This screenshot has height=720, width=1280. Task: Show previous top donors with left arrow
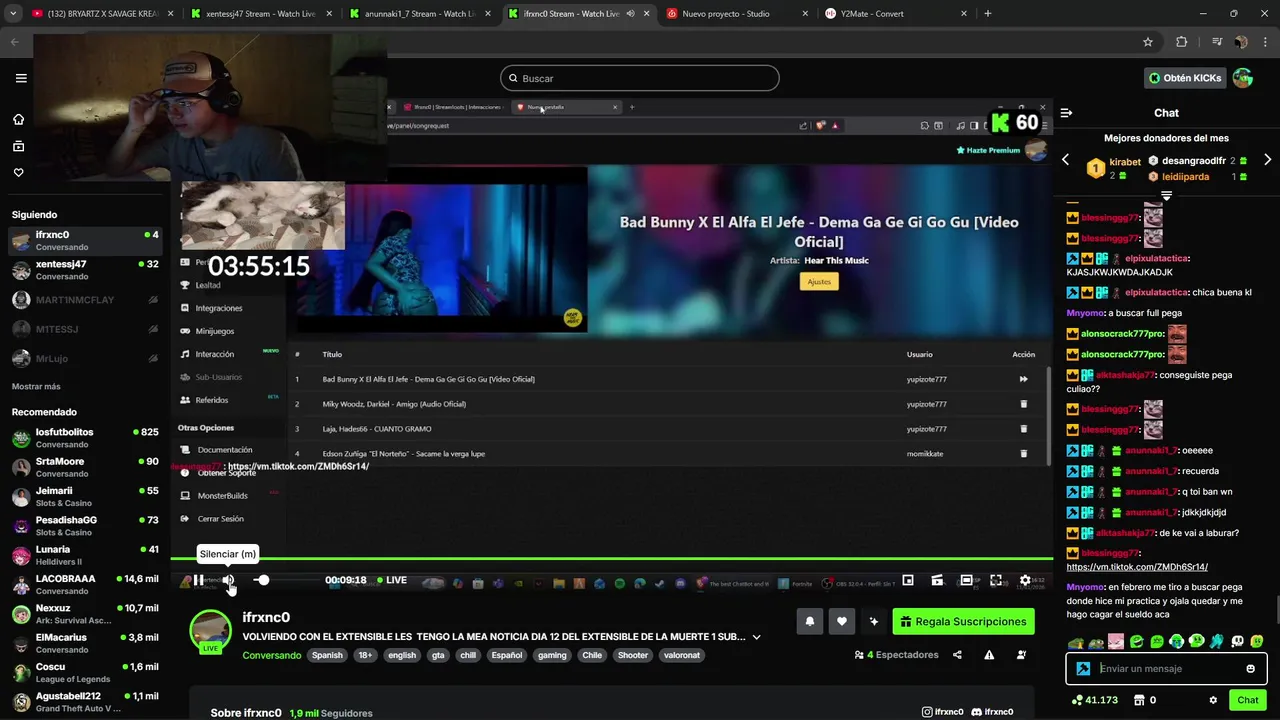tap(1065, 160)
